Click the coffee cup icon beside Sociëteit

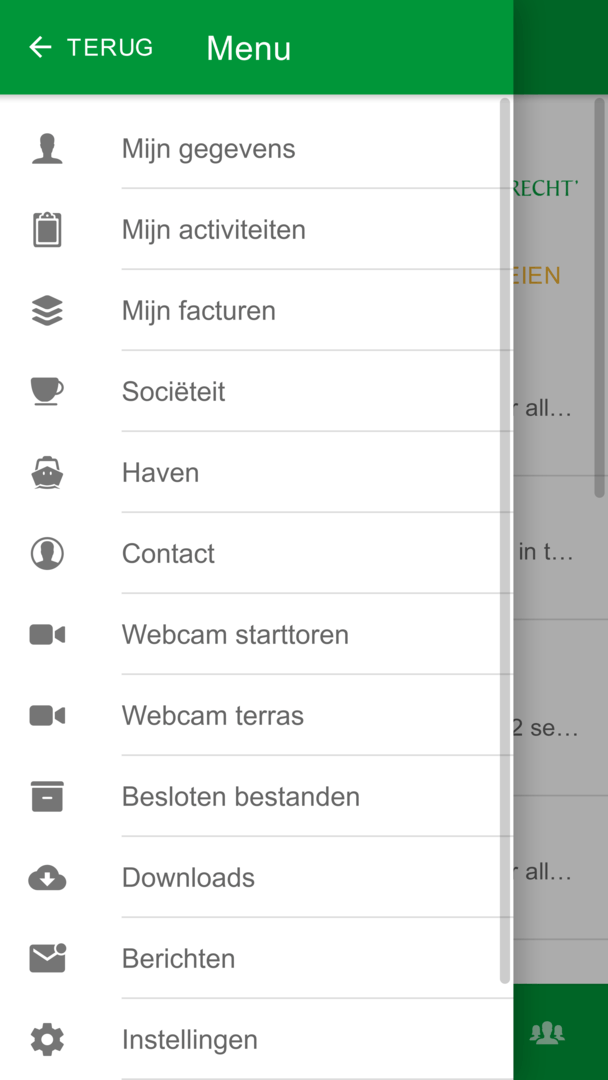tap(47, 391)
